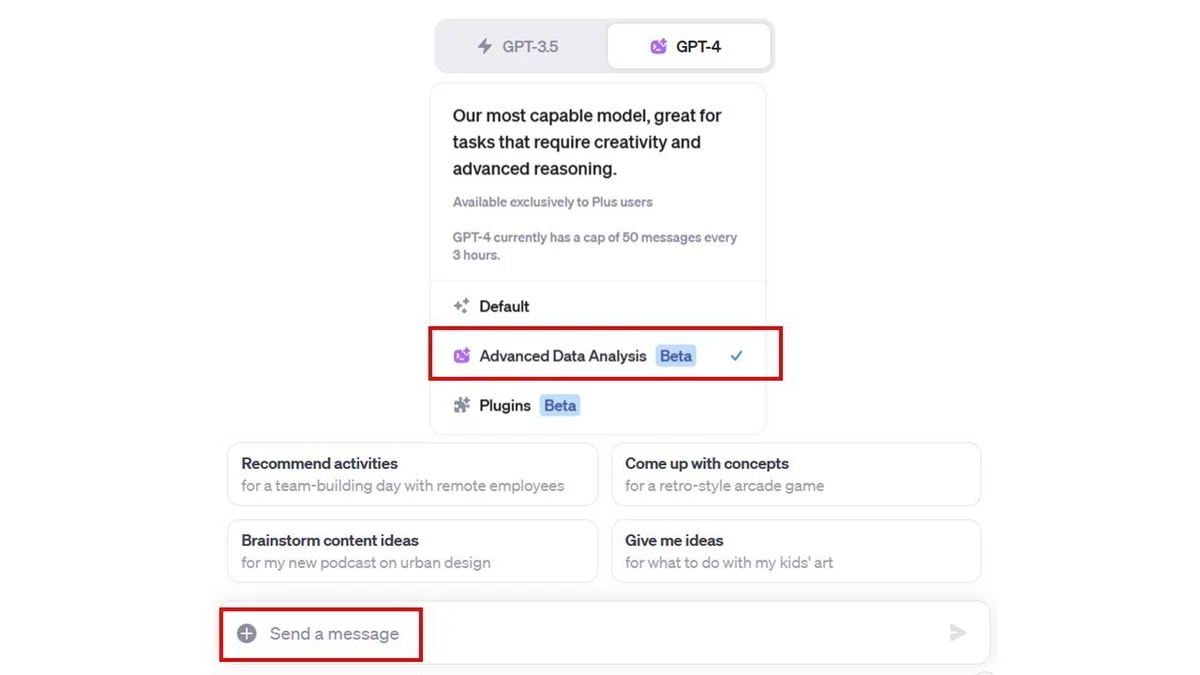Select the GPT-4 model tab

(688, 46)
